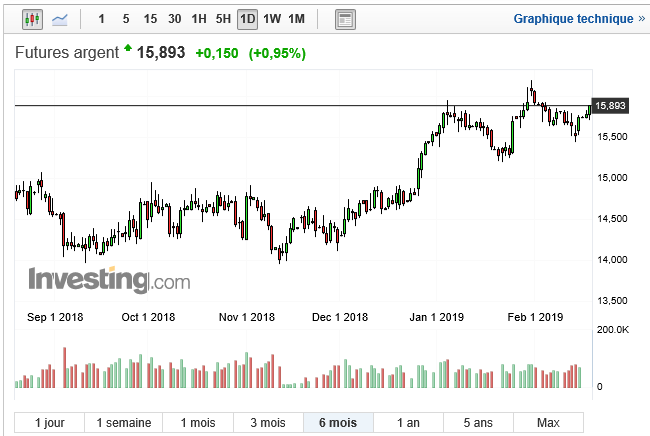Show the 6 mois range

pos(338,423)
